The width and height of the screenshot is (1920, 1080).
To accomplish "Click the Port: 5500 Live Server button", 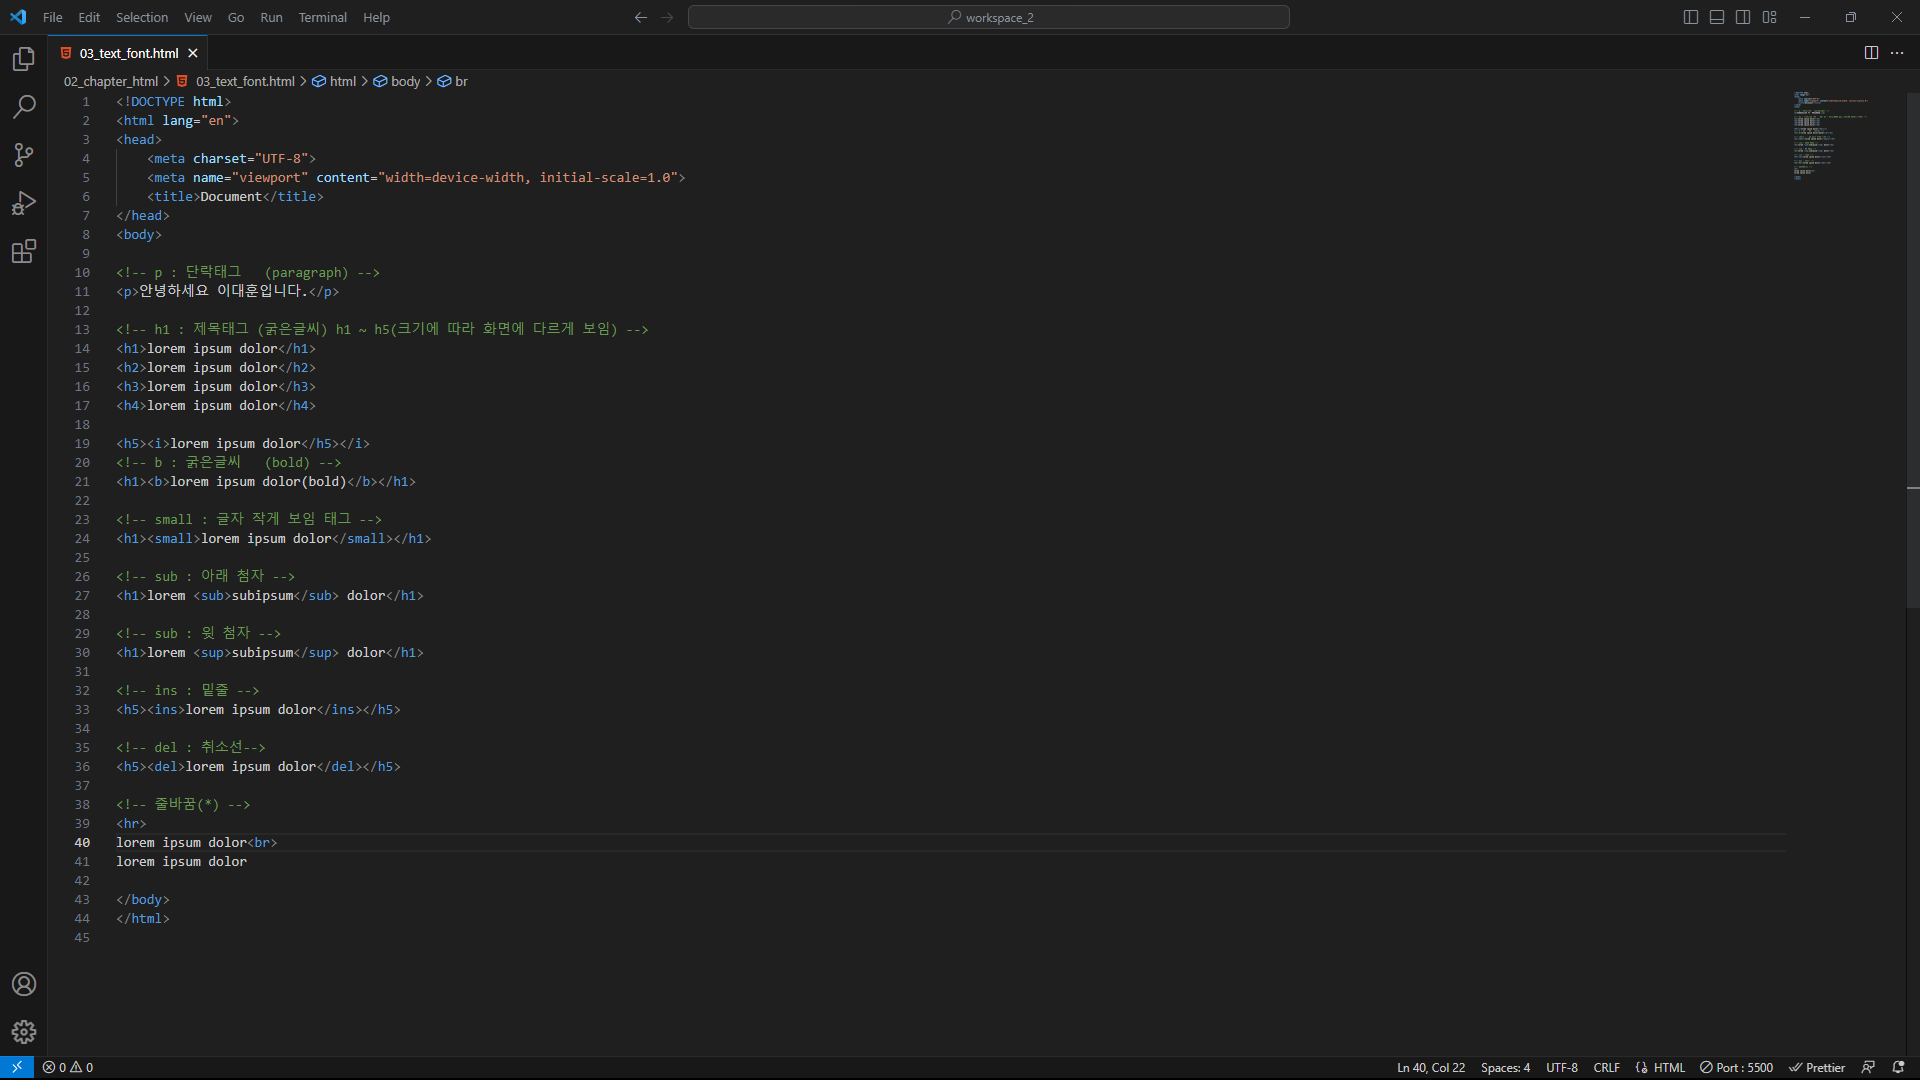I will (1737, 1067).
